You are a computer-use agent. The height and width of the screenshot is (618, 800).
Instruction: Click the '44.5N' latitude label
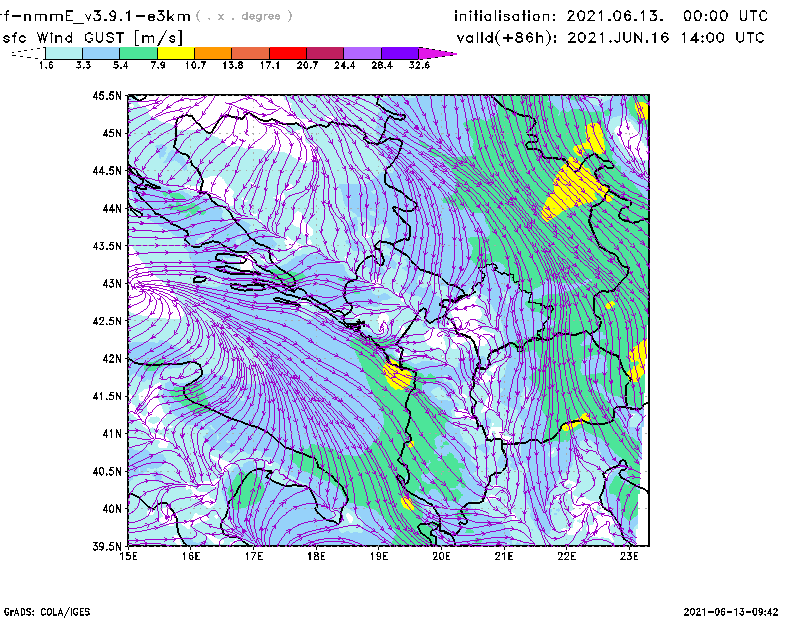coord(107,170)
